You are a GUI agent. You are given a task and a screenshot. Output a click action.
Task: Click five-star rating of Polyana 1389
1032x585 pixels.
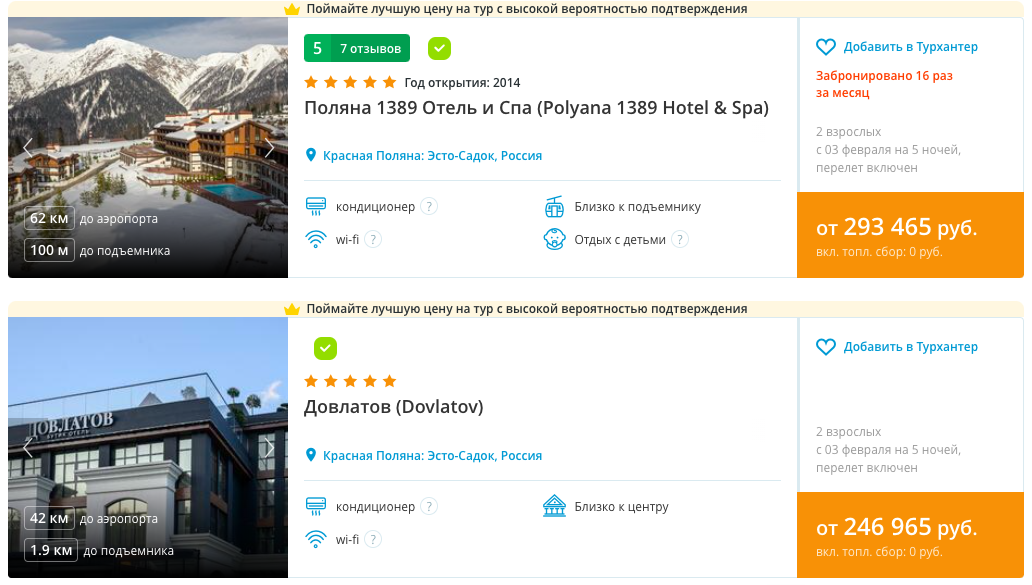350,82
